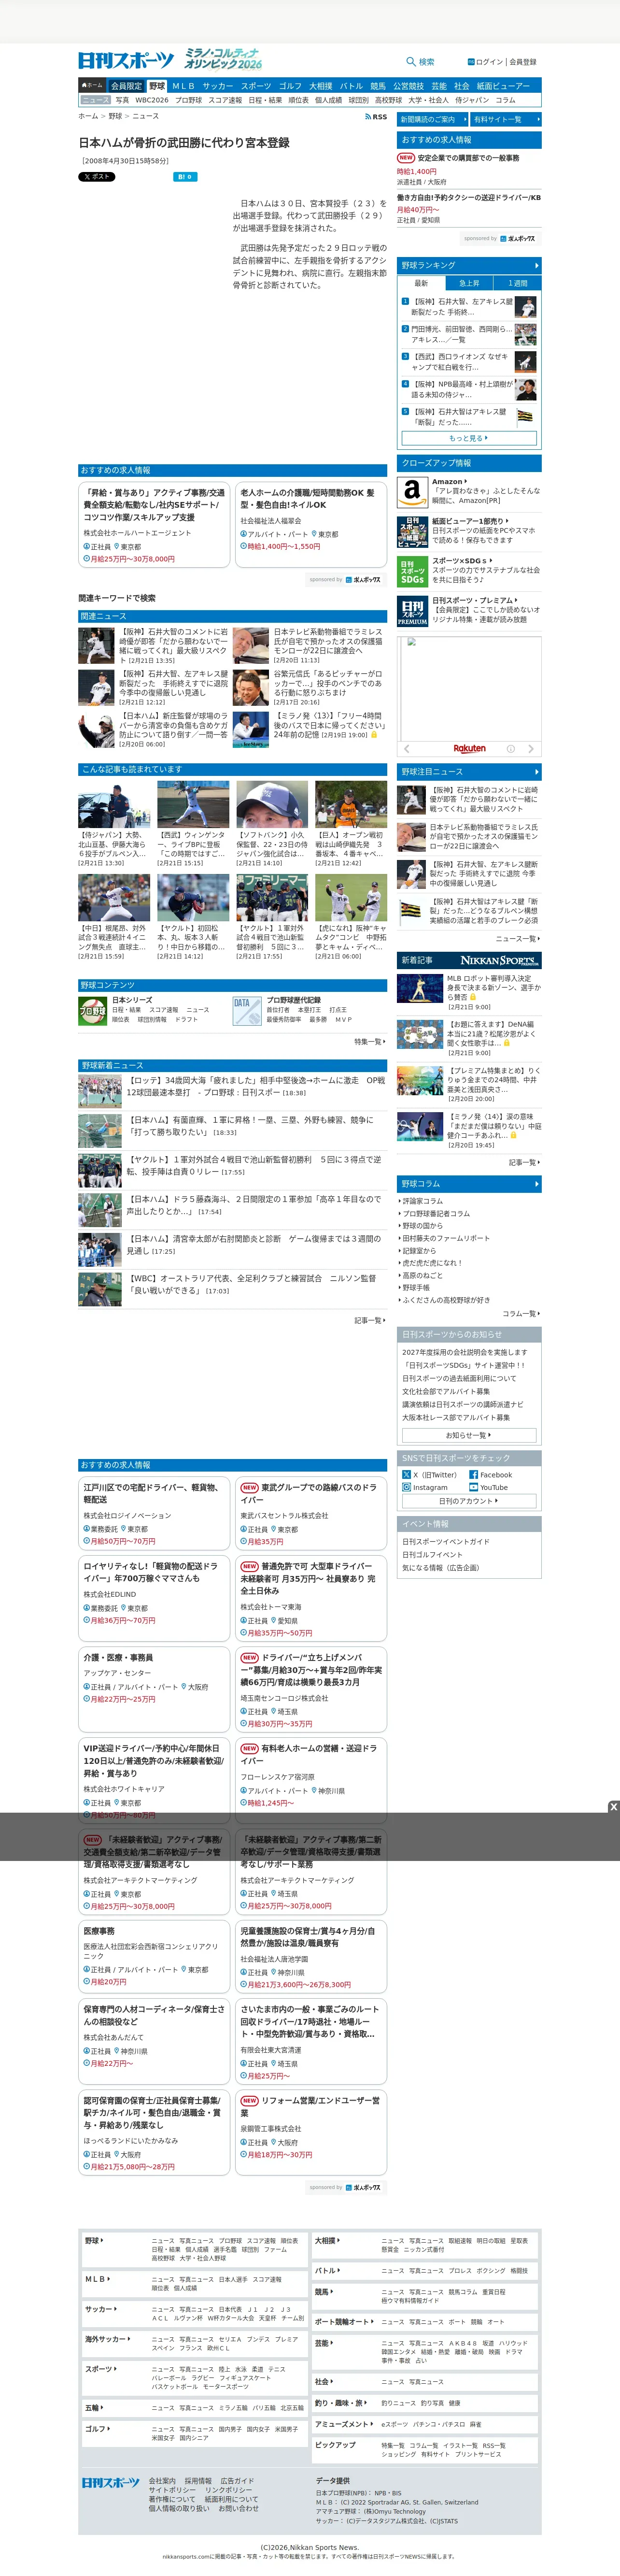Open 日刊スポーツイベントガイド link
Image resolution: width=620 pixels, height=2576 pixels.
pyautogui.click(x=446, y=1542)
